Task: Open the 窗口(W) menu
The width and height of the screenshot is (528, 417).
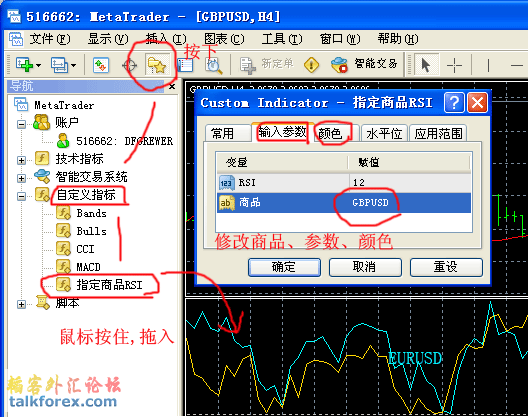Action: click(x=340, y=39)
